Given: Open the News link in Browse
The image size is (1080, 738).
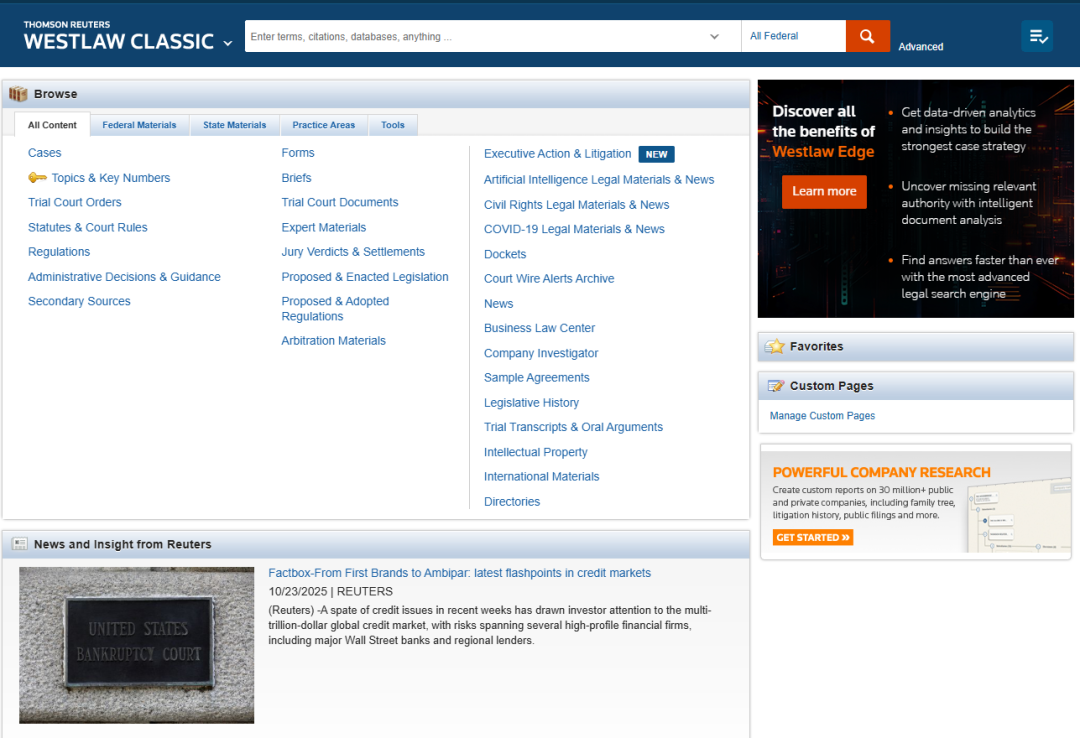Looking at the screenshot, I should (x=498, y=304).
